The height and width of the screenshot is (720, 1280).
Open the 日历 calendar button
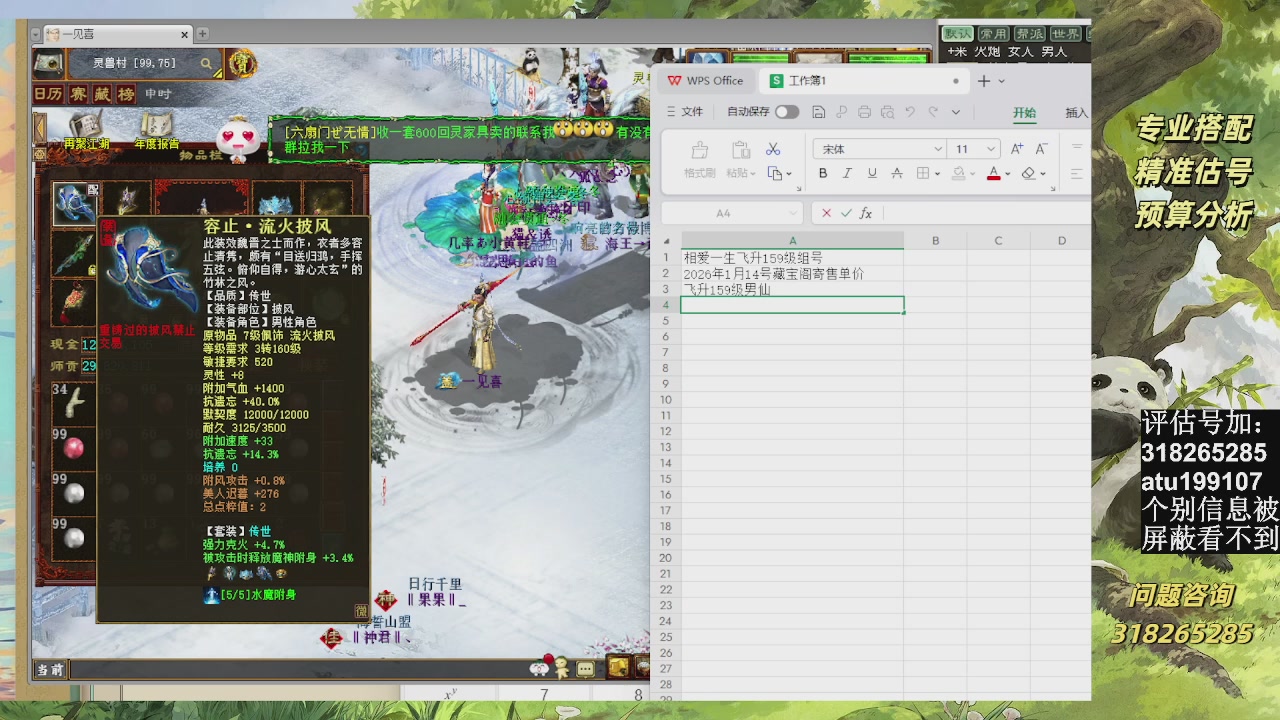click(x=48, y=94)
